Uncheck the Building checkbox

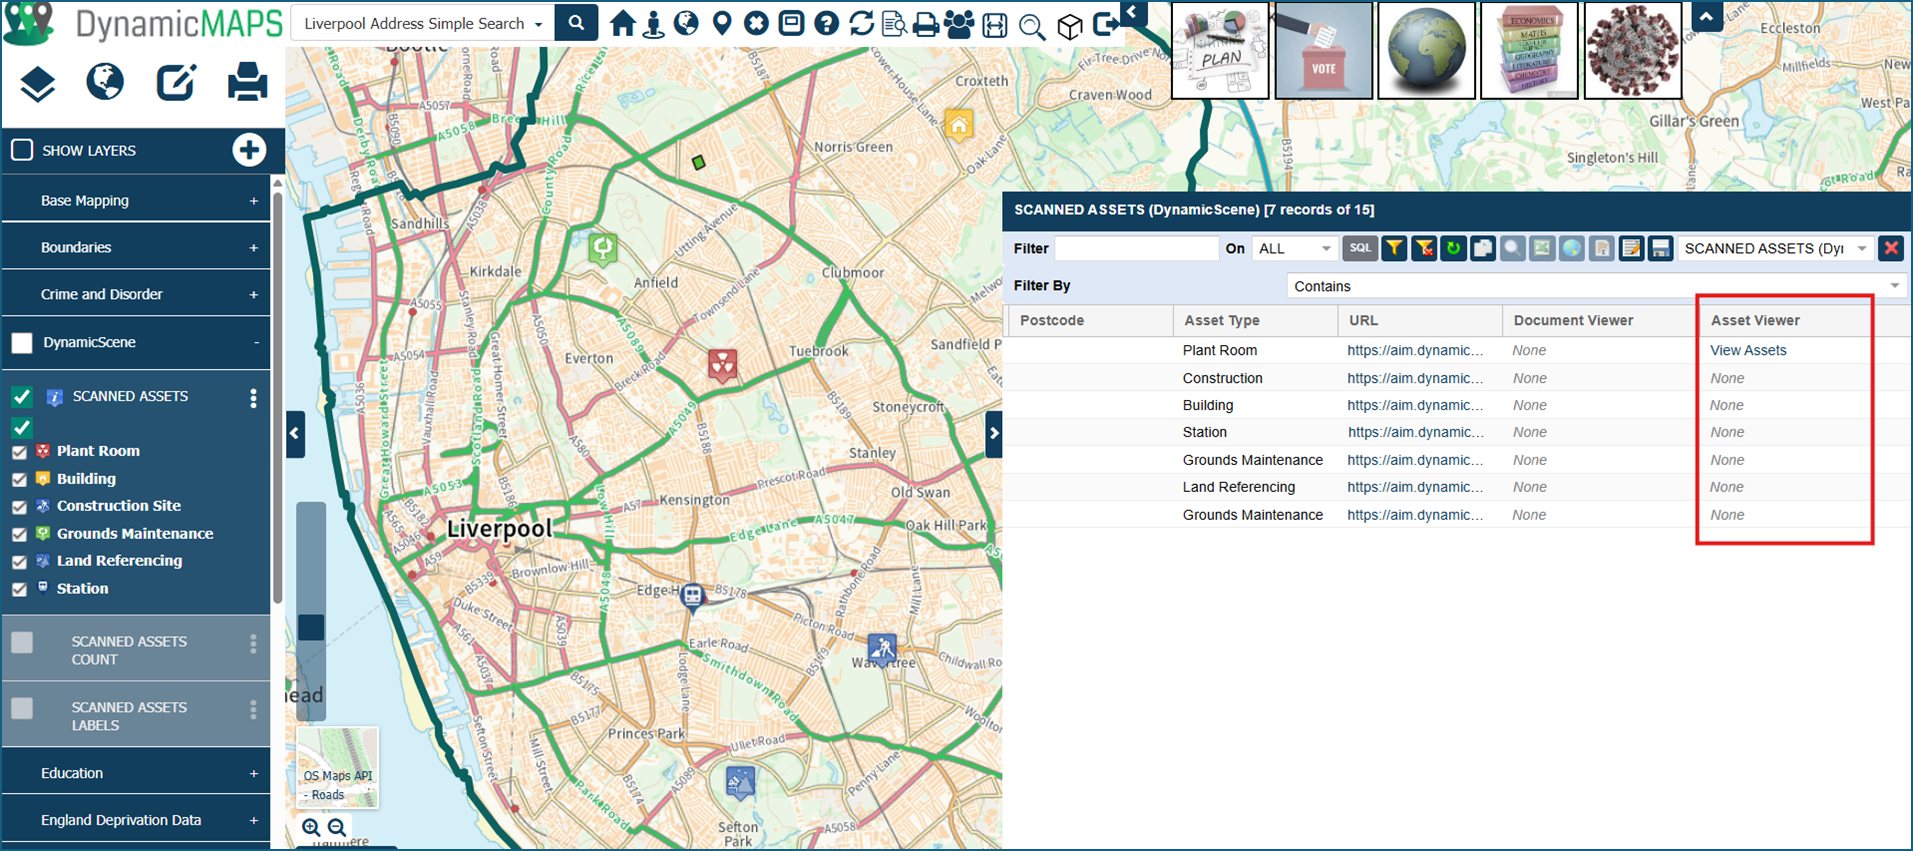click(x=19, y=480)
